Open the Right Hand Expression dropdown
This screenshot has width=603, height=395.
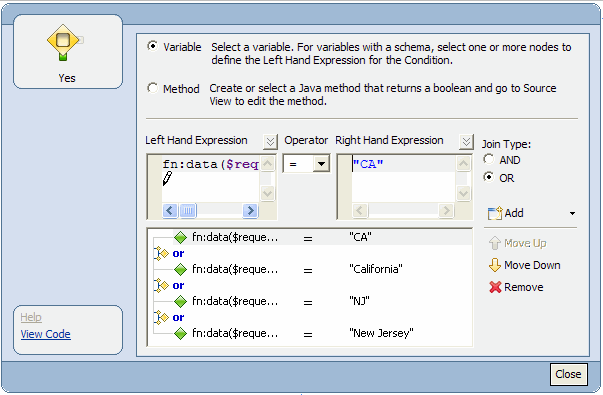click(x=466, y=142)
